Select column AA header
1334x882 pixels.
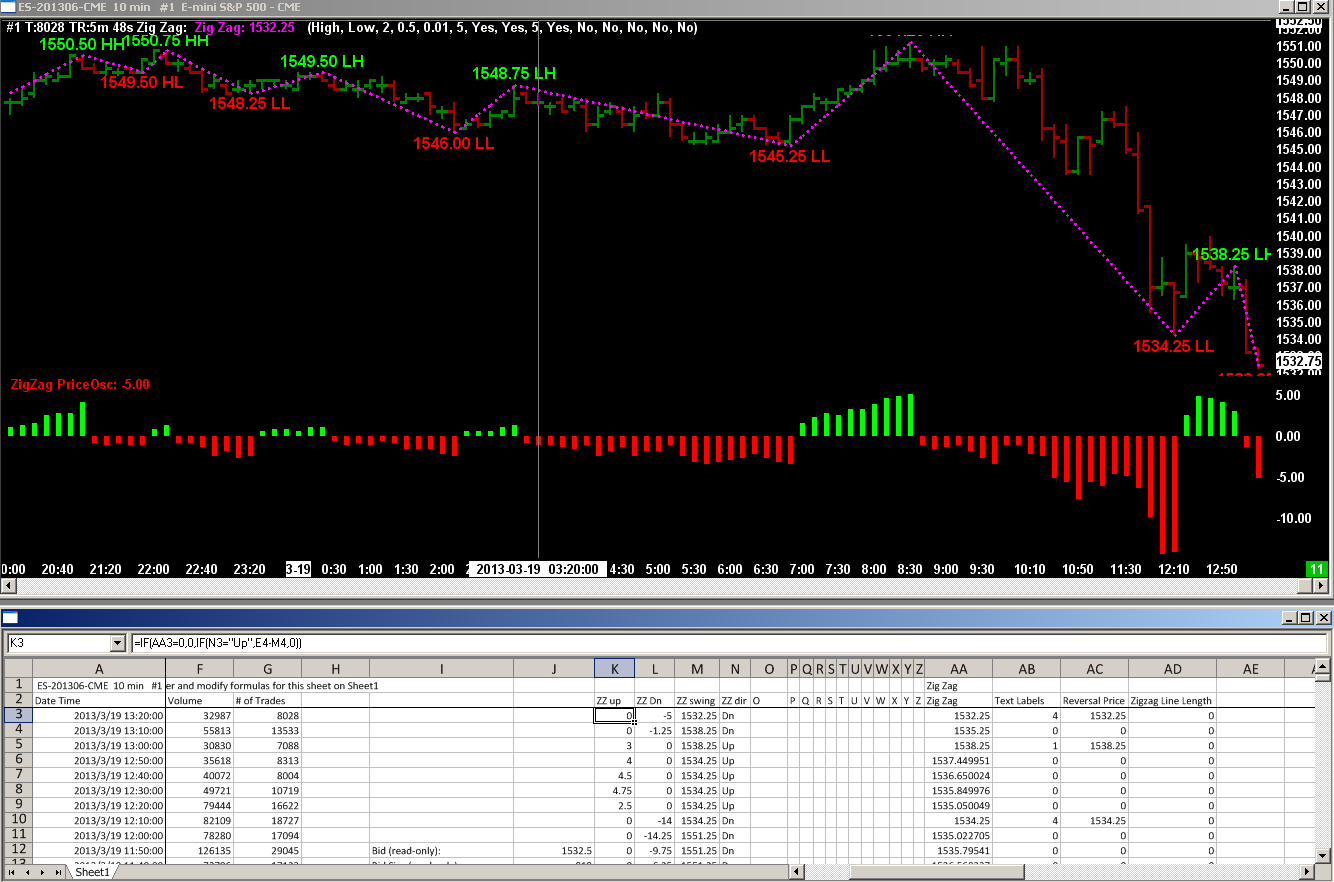click(x=959, y=669)
